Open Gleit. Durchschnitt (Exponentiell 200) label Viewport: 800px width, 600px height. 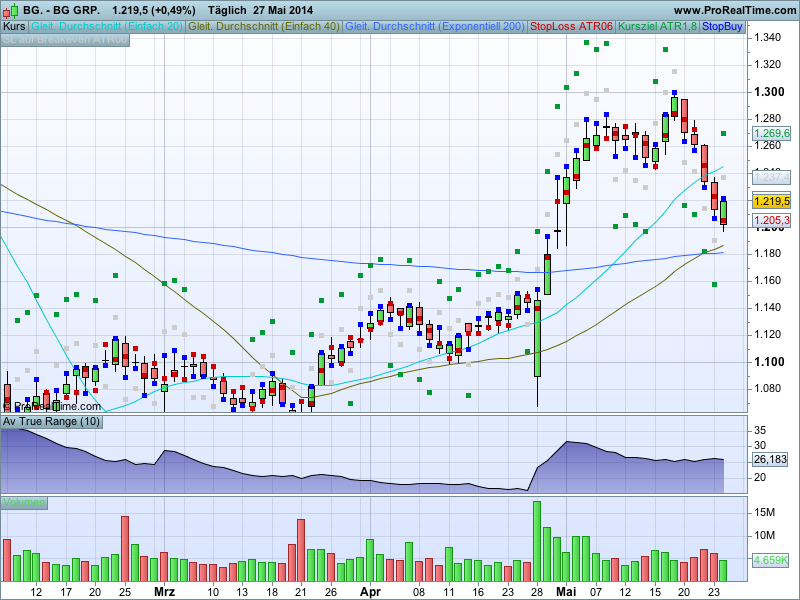[435, 27]
